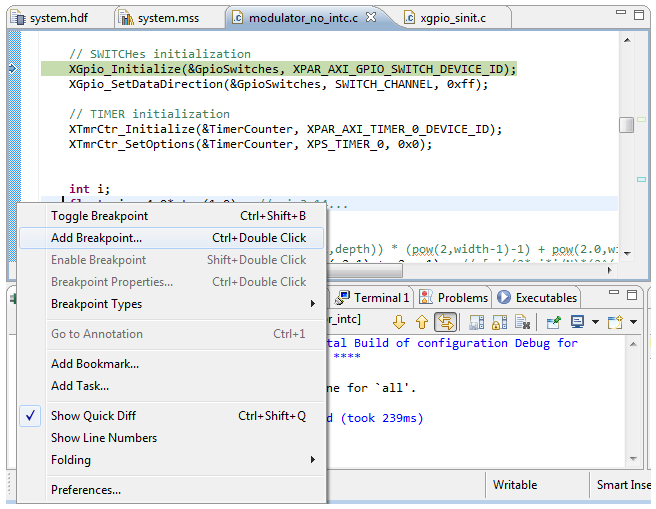Go to next error with down arrow
This screenshot has width=656, height=509.
point(399,322)
